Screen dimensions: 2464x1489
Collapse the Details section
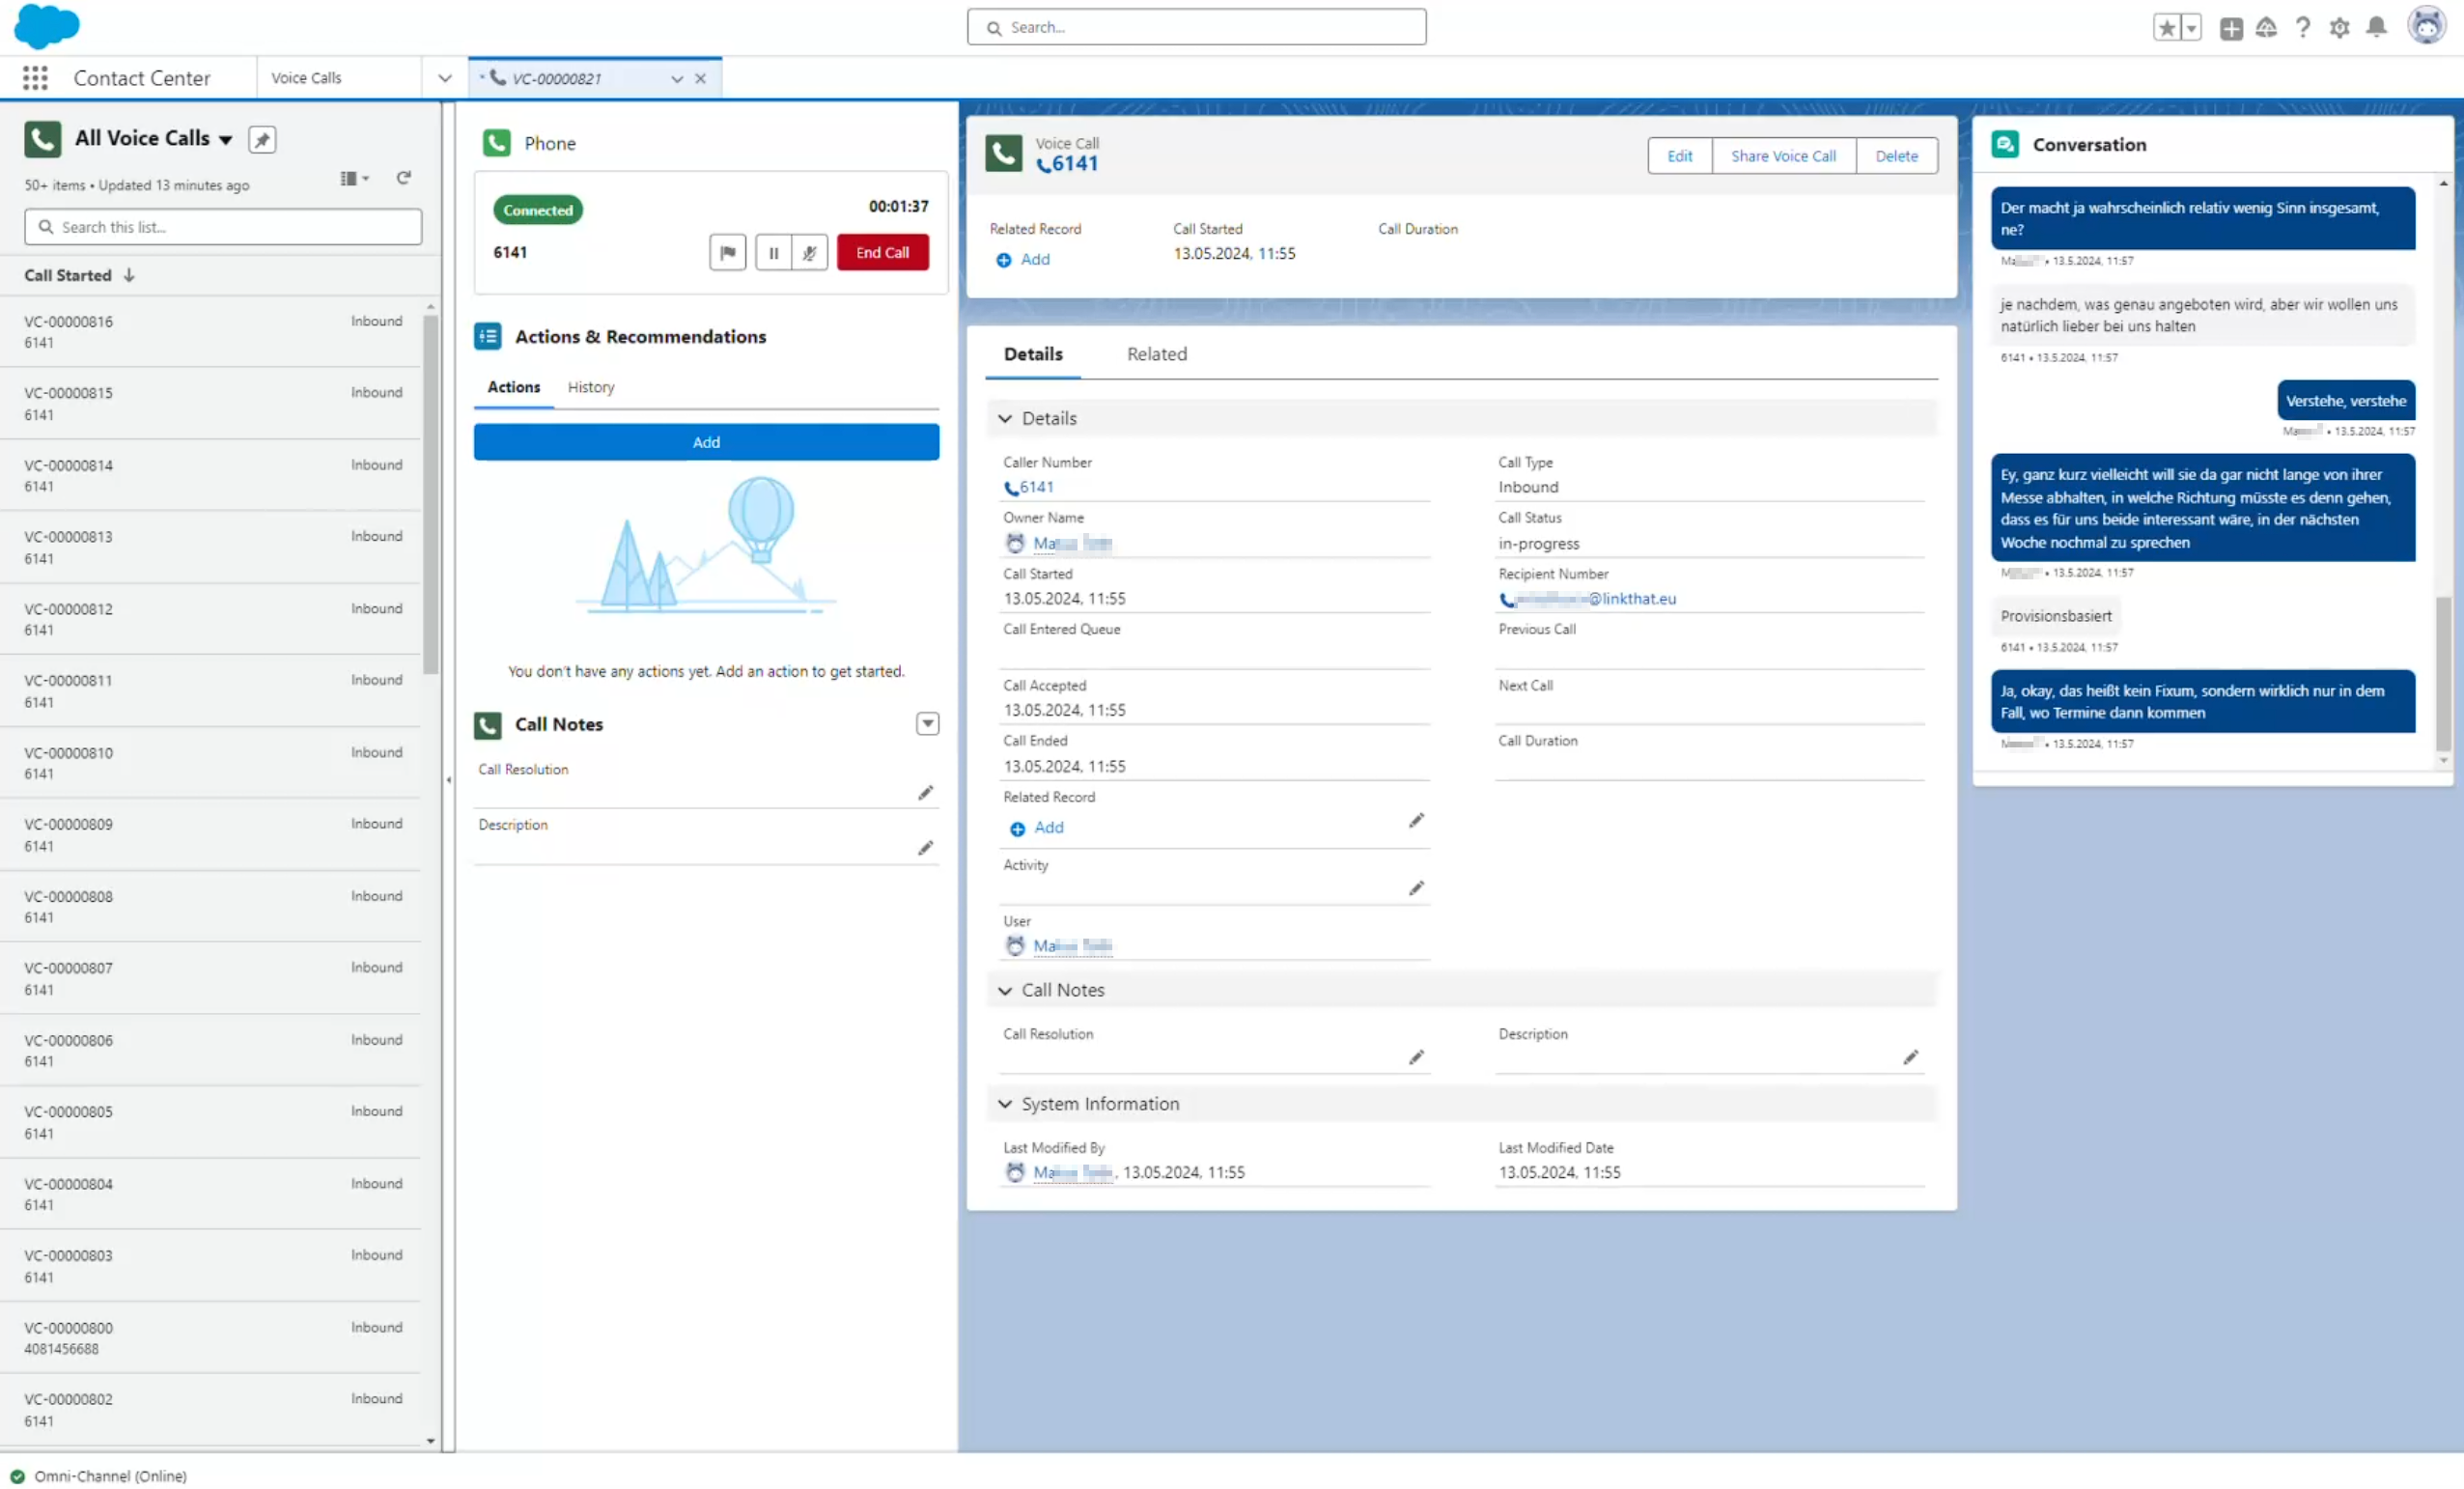[1005, 419]
